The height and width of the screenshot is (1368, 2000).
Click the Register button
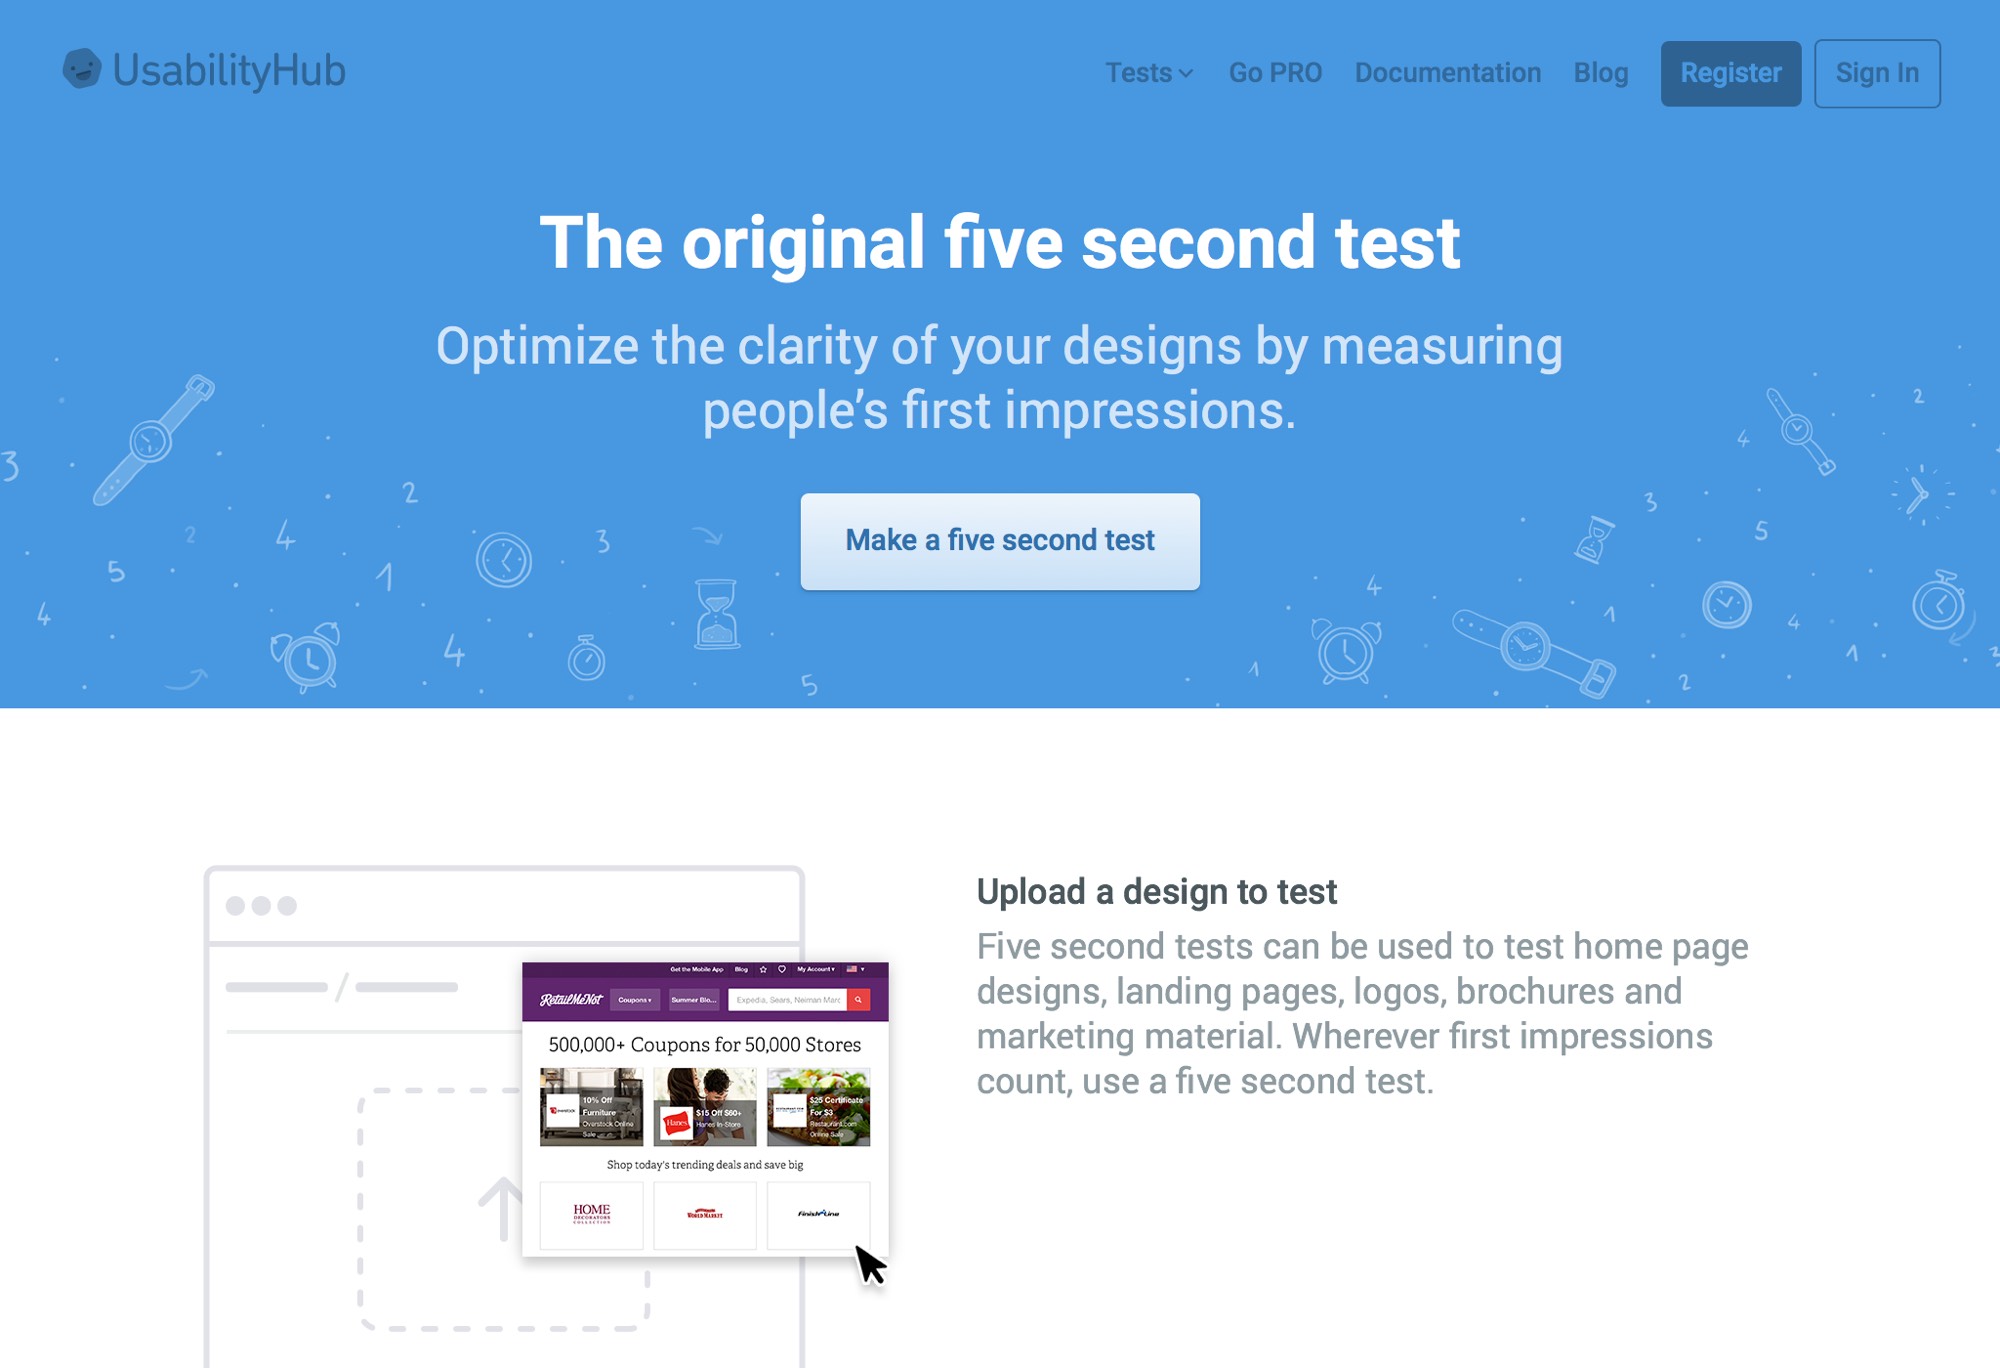(1731, 71)
